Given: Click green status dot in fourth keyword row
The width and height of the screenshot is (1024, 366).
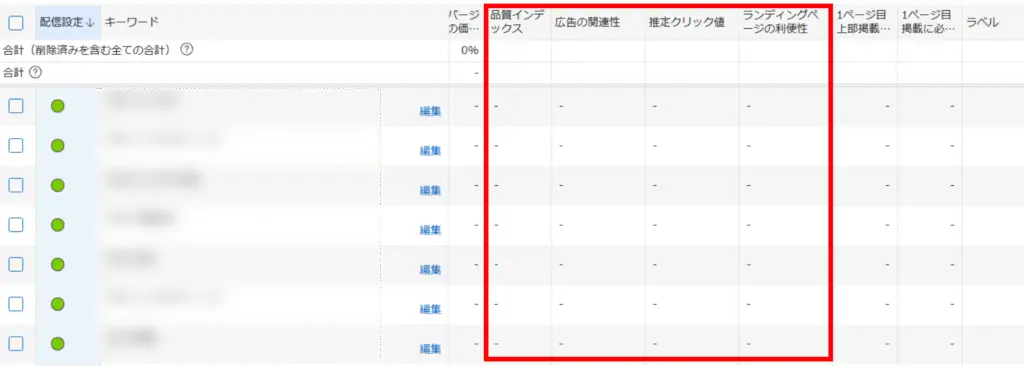Looking at the screenshot, I should click(x=57, y=225).
